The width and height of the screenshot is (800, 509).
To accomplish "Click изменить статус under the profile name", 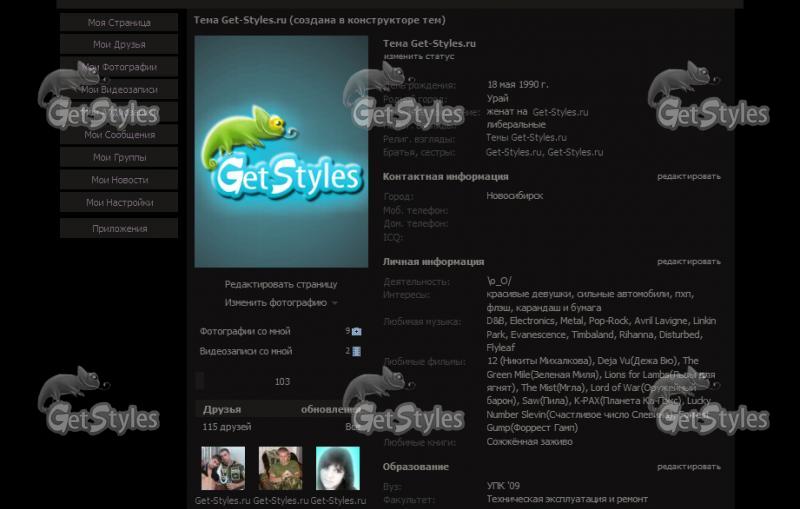I will pos(419,57).
